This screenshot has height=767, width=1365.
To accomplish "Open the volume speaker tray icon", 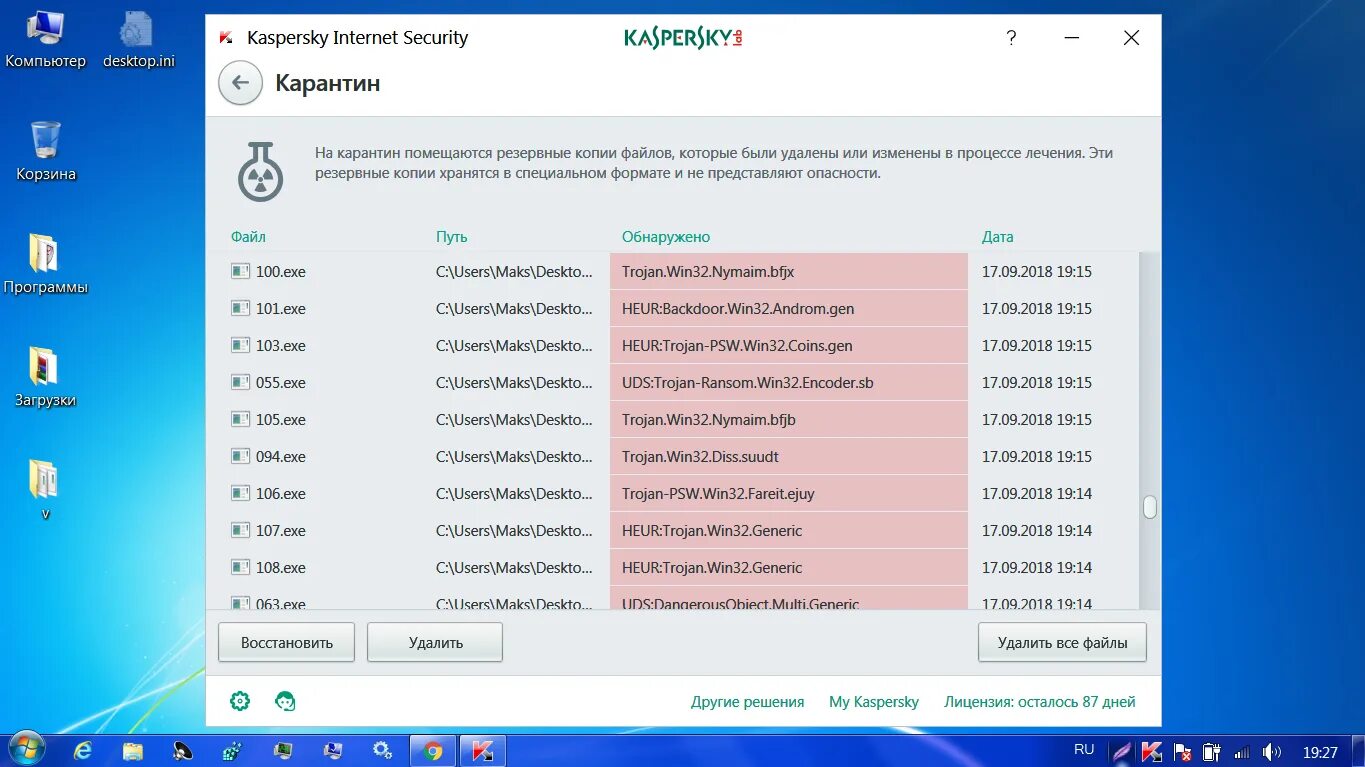I will (x=1272, y=751).
